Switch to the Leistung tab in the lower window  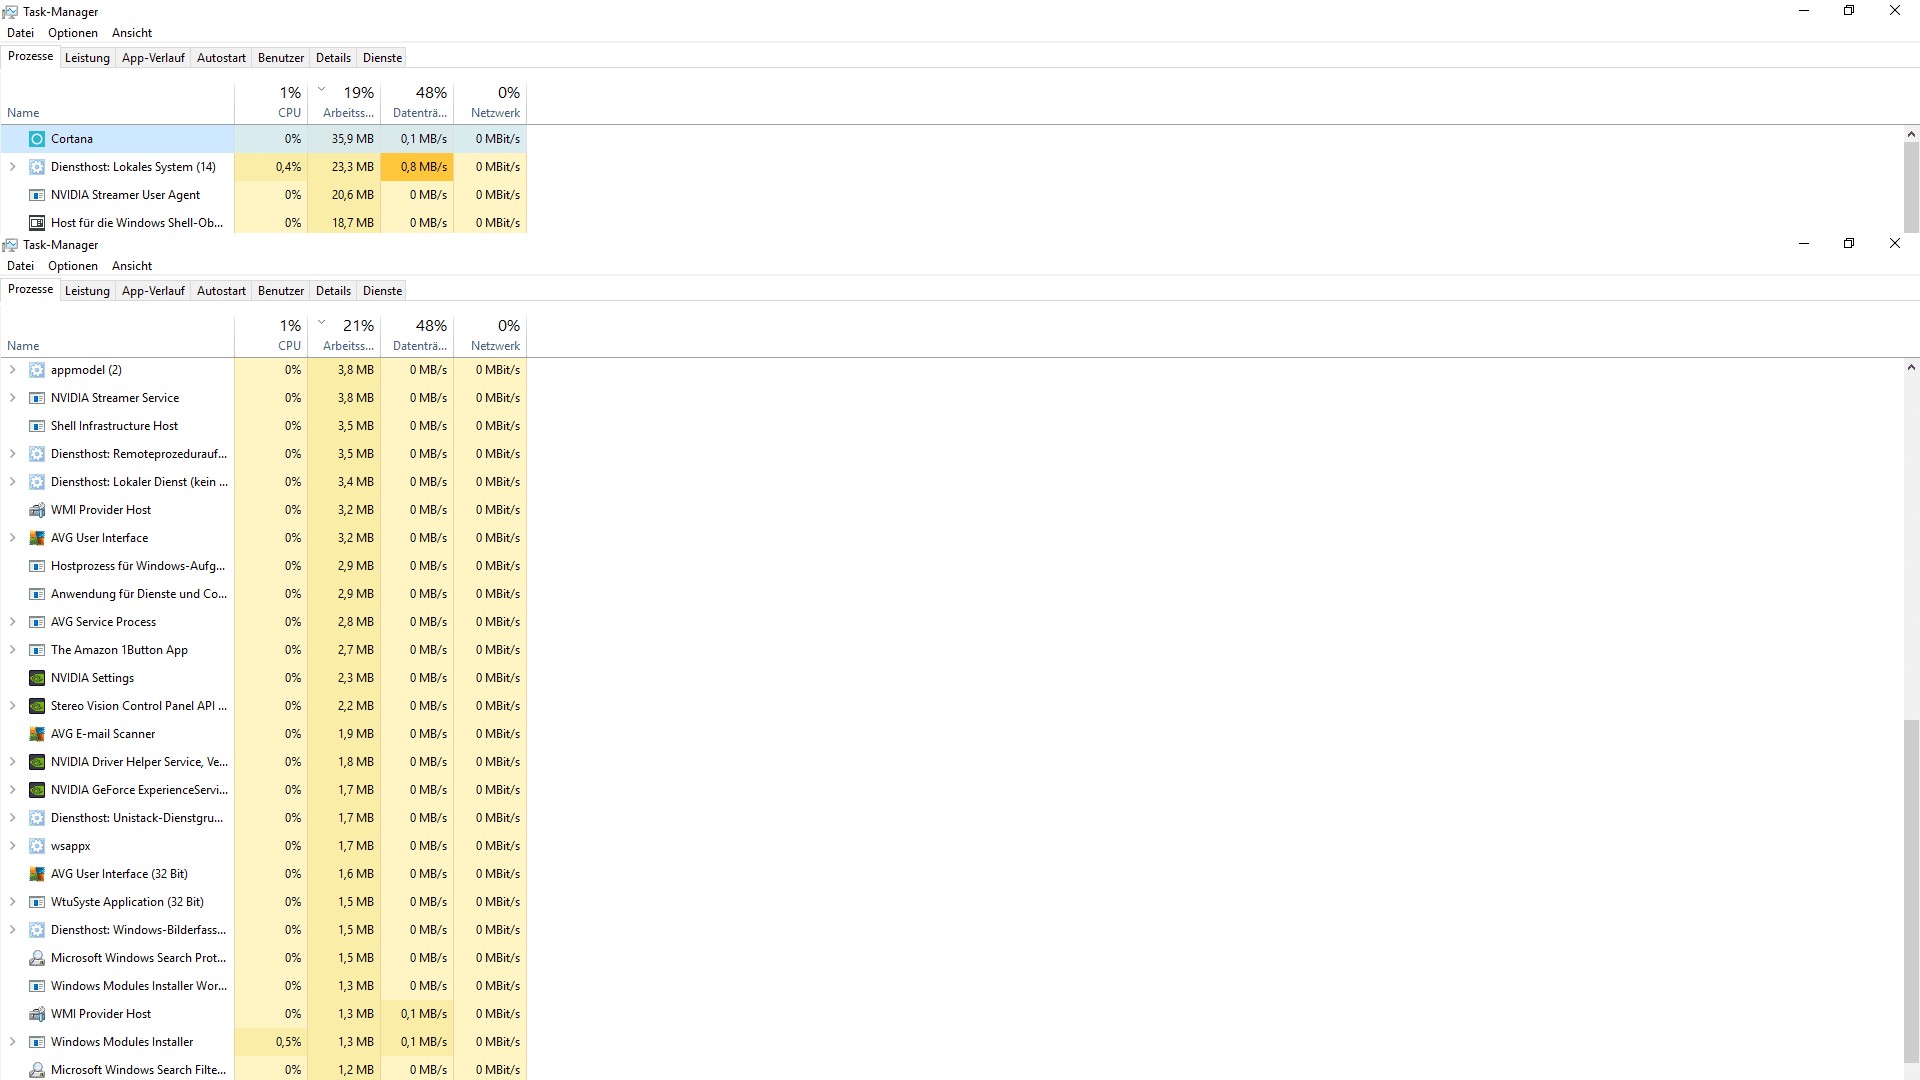point(87,291)
